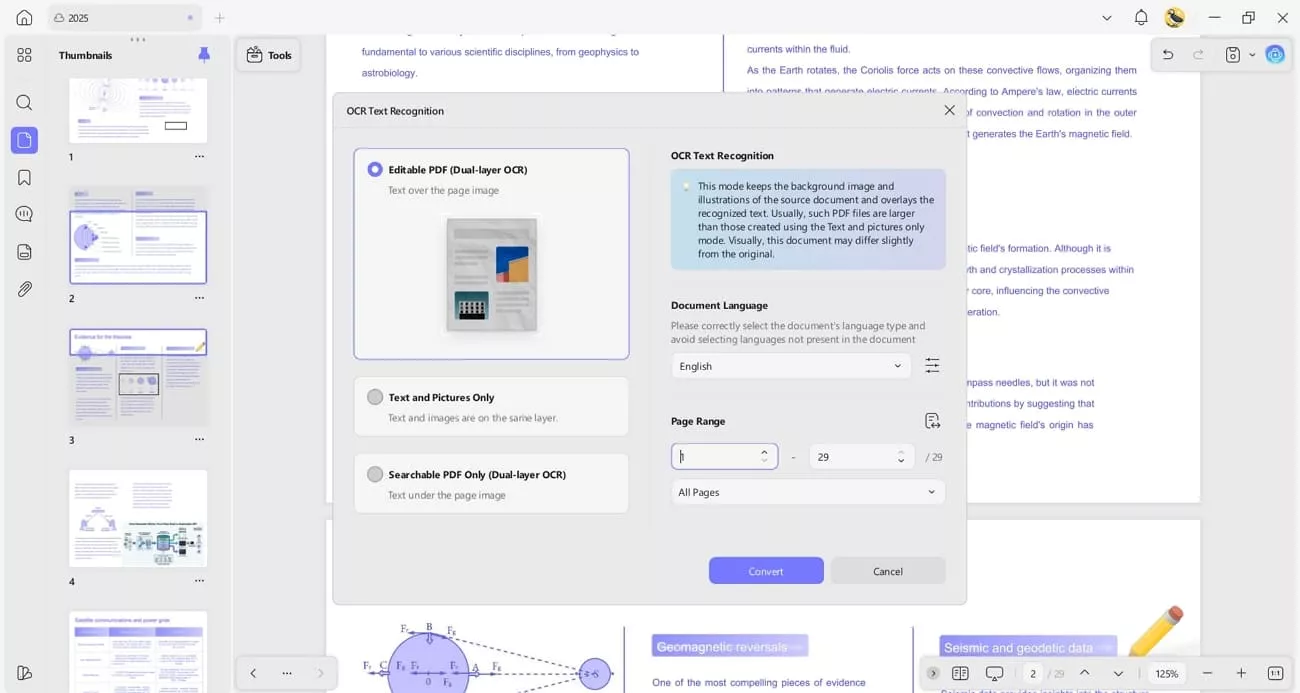Open the AI assistant icon at the top right

pos(1275,55)
